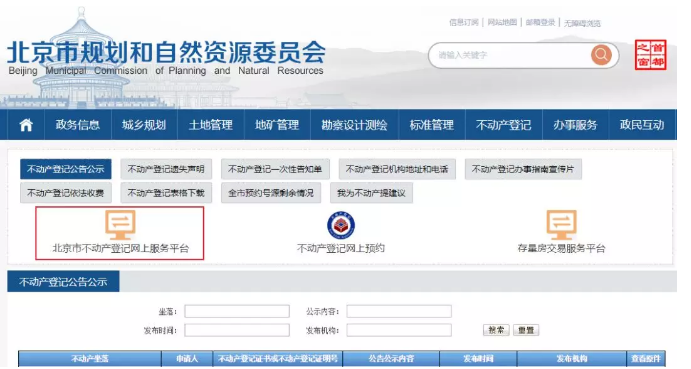Screen dimensions: 691x369
Task: Open the 标准管理 menu
Action: [x=432, y=125]
